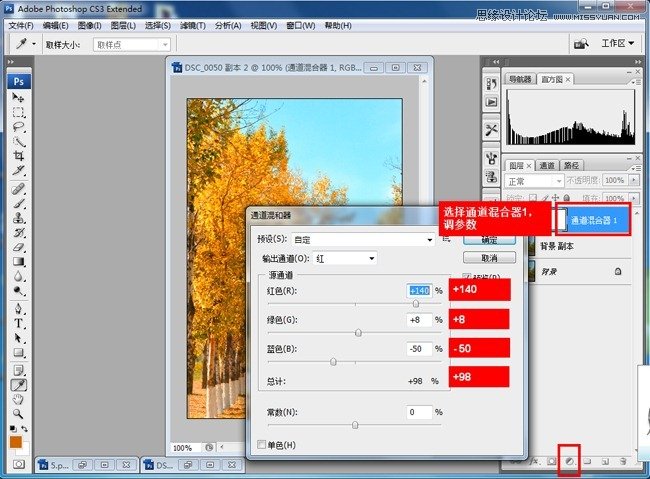Open the layer blend mode (正常) dropdown
This screenshot has height=479, width=650.
coord(534,181)
